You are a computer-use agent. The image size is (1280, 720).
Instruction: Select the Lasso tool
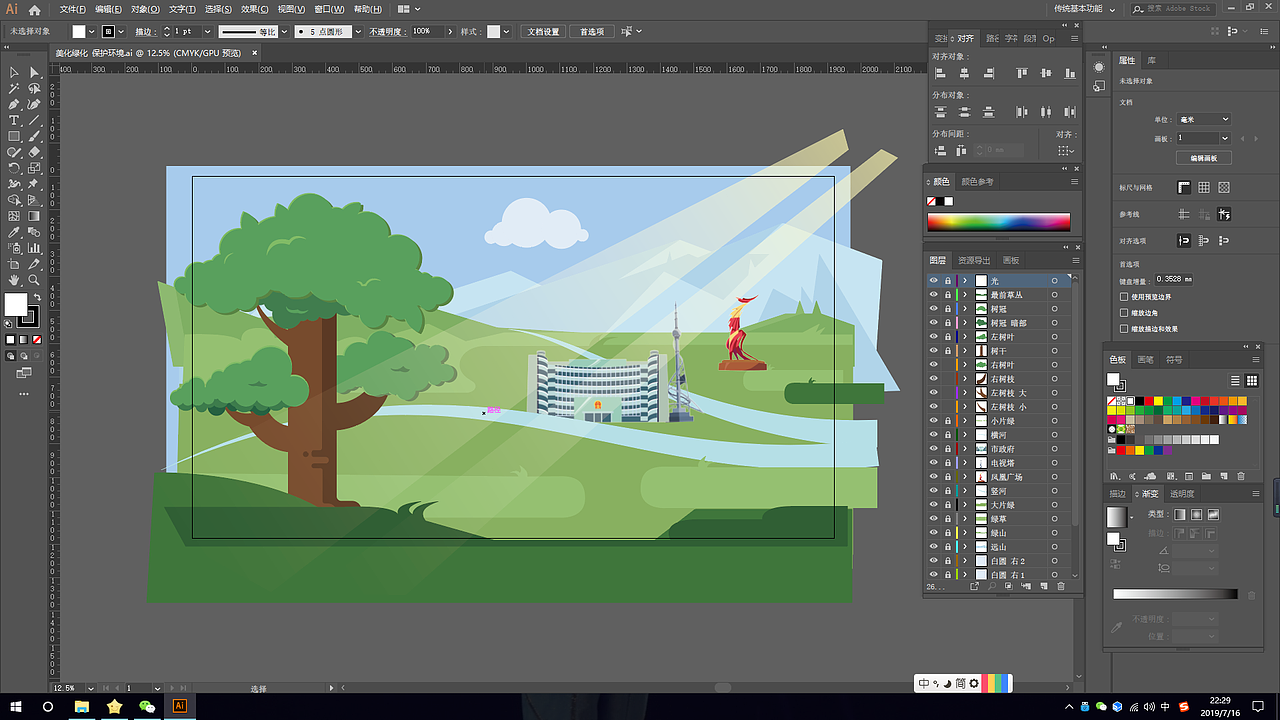tap(34, 88)
